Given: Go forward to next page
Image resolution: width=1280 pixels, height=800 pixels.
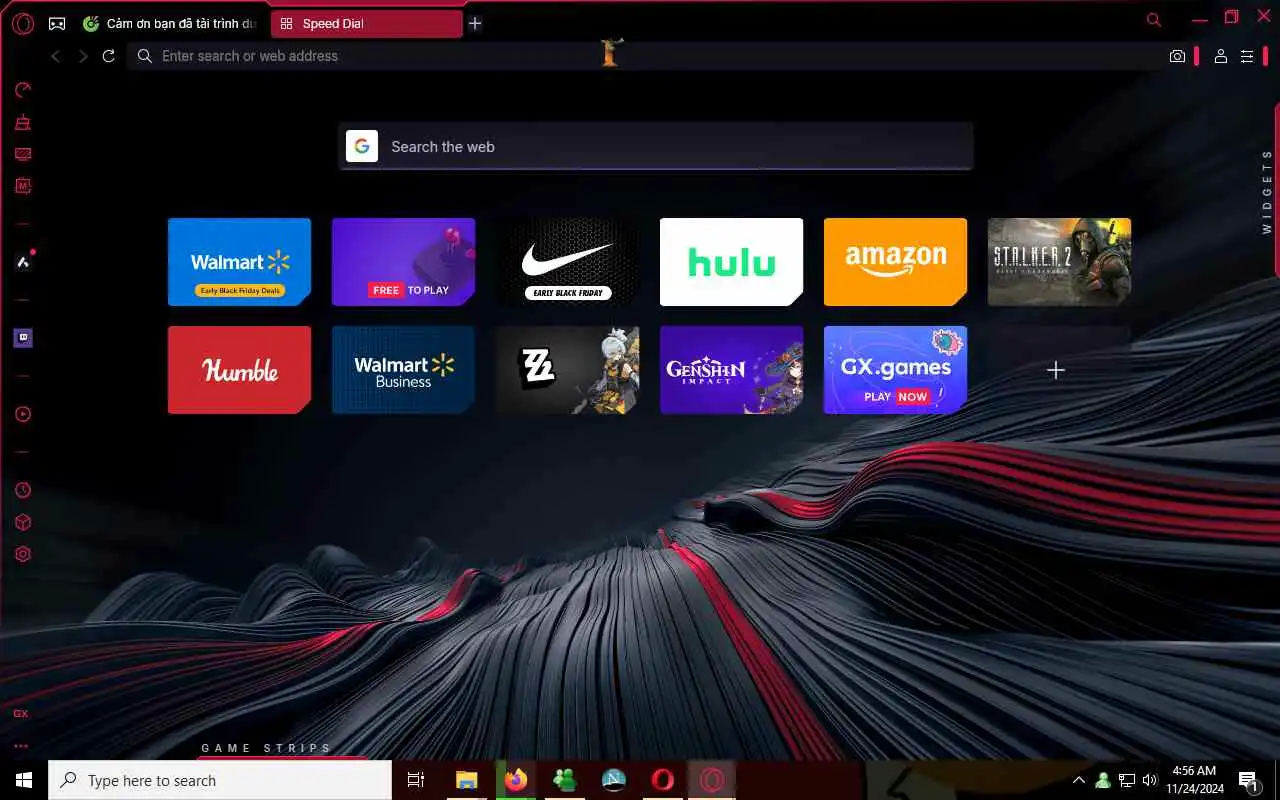Looking at the screenshot, I should point(83,56).
